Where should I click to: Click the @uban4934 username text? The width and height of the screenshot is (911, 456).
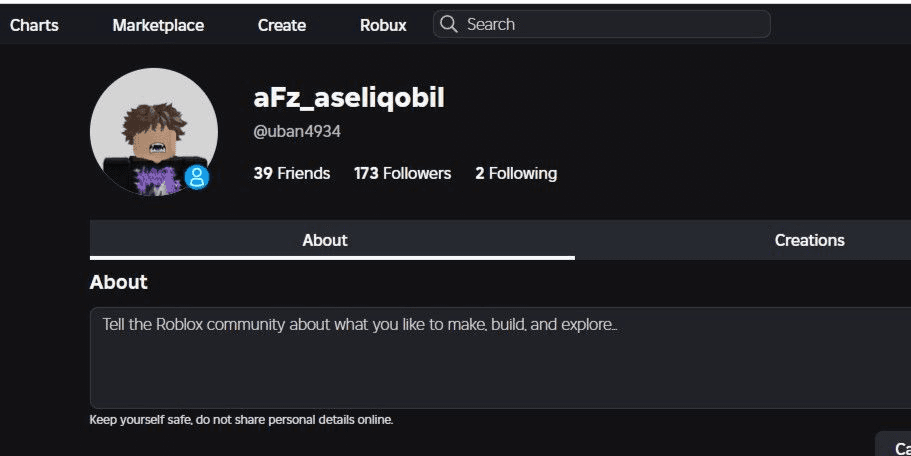tap(297, 131)
